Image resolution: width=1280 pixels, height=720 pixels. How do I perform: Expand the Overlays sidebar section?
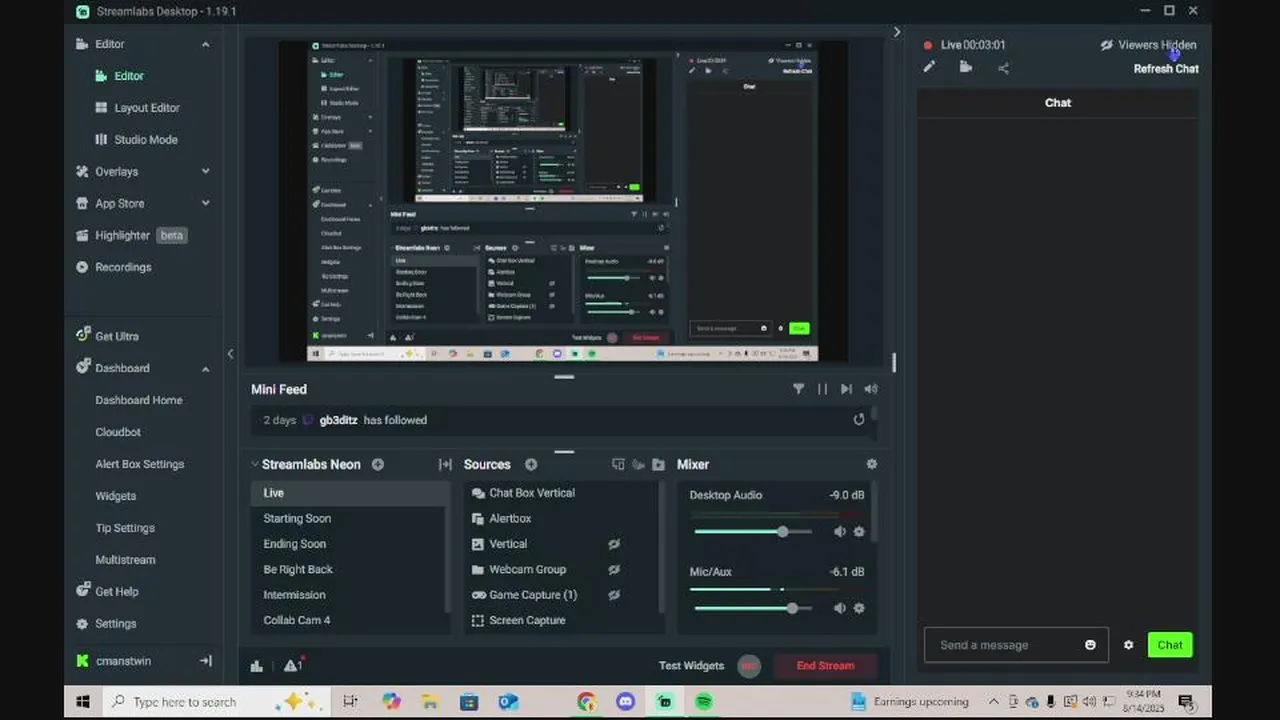(x=205, y=171)
